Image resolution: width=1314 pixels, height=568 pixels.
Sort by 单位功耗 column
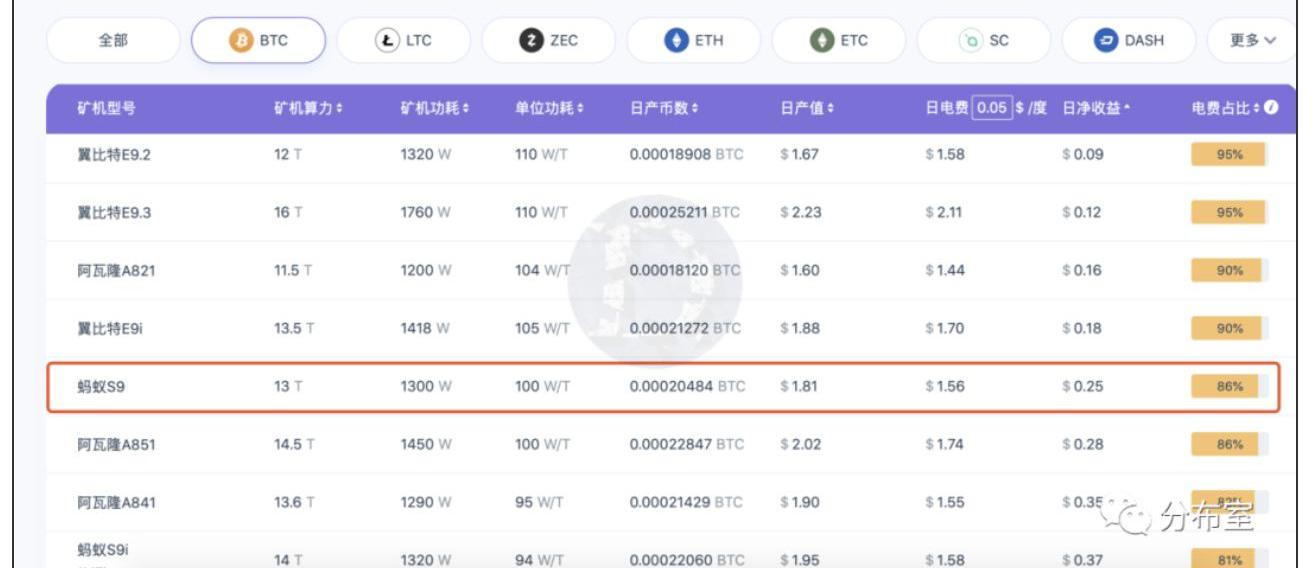click(549, 108)
